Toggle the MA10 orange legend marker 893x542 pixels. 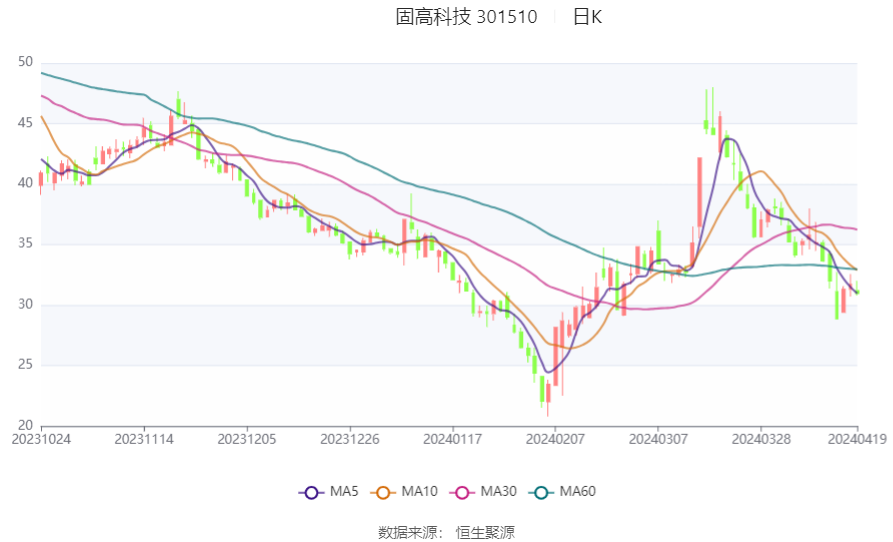(x=383, y=492)
